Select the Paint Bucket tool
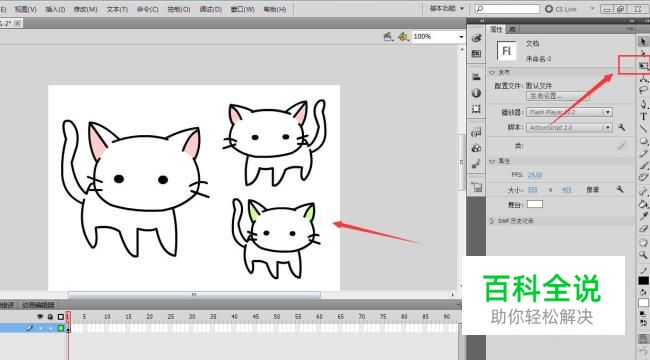The height and width of the screenshot is (360, 650). [x=643, y=204]
